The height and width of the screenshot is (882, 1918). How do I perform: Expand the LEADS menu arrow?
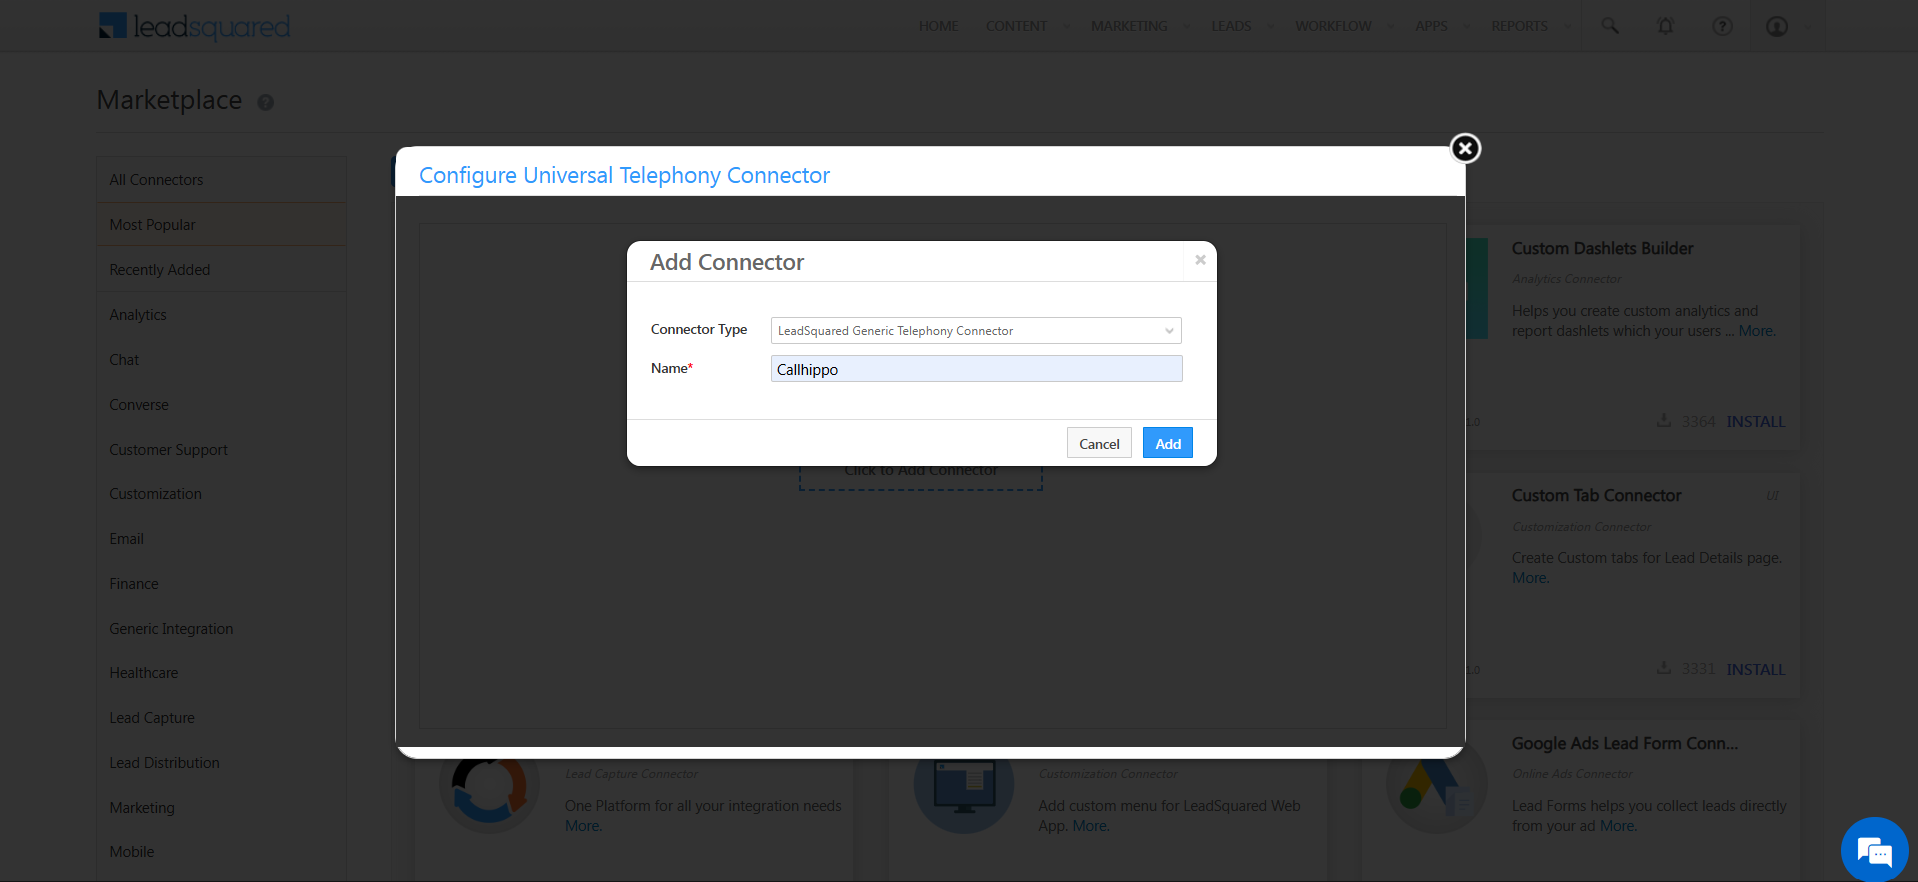coord(1270,27)
